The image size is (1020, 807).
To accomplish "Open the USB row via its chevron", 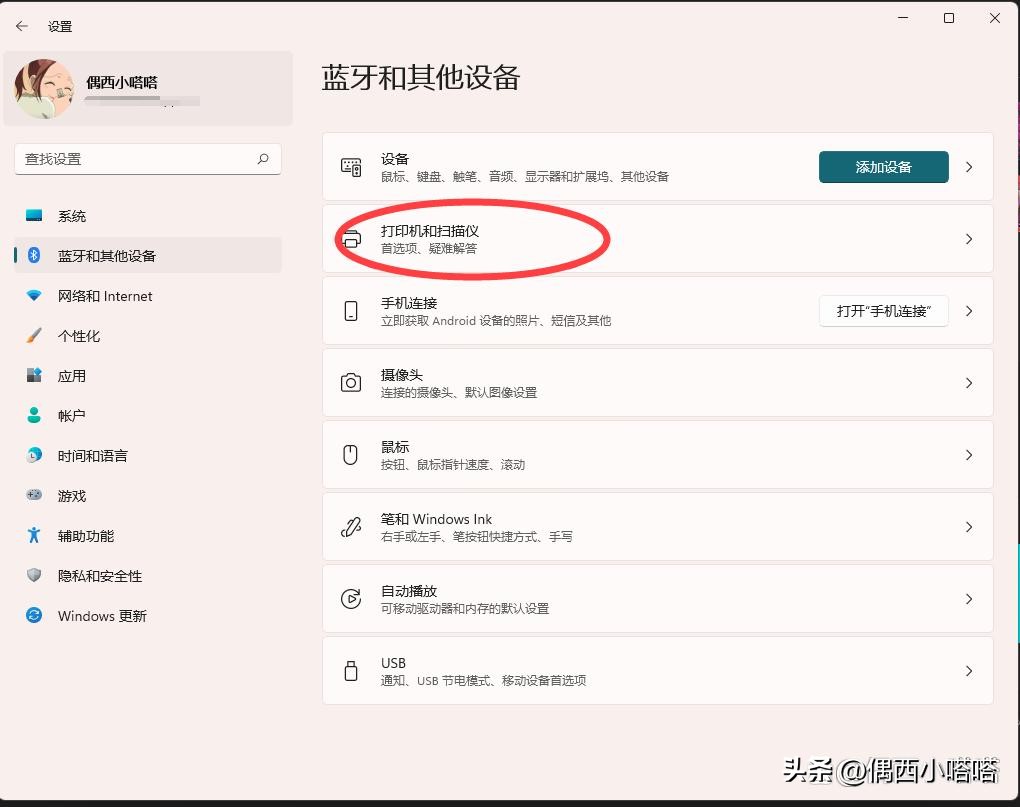I will 968,671.
